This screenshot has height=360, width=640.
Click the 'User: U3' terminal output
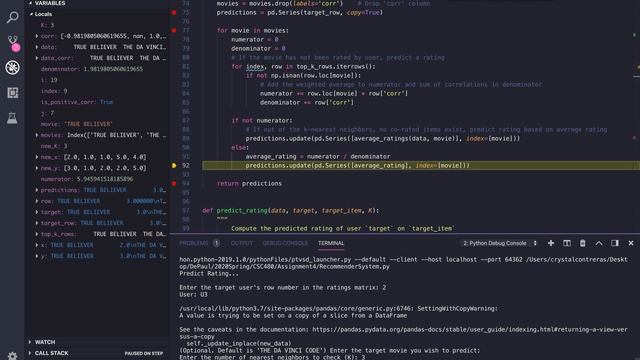[193, 295]
